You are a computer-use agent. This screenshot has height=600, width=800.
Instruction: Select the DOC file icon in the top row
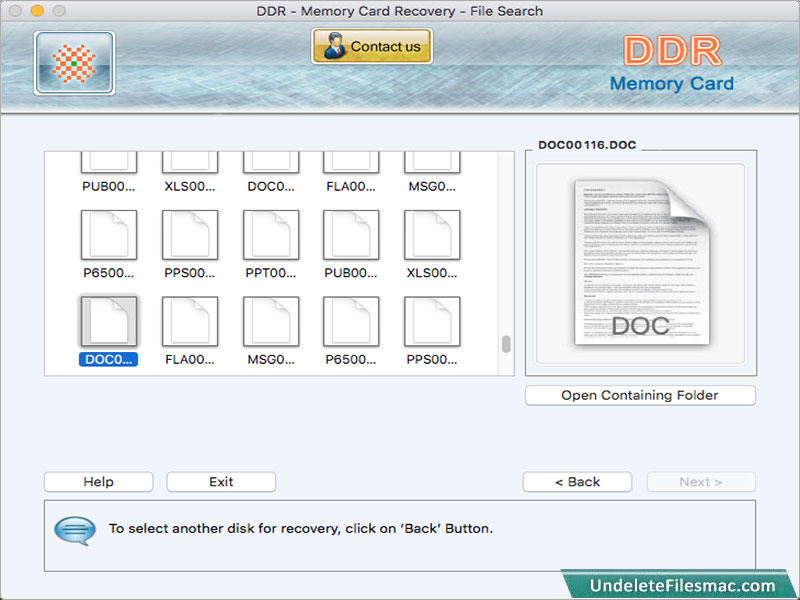[270, 160]
